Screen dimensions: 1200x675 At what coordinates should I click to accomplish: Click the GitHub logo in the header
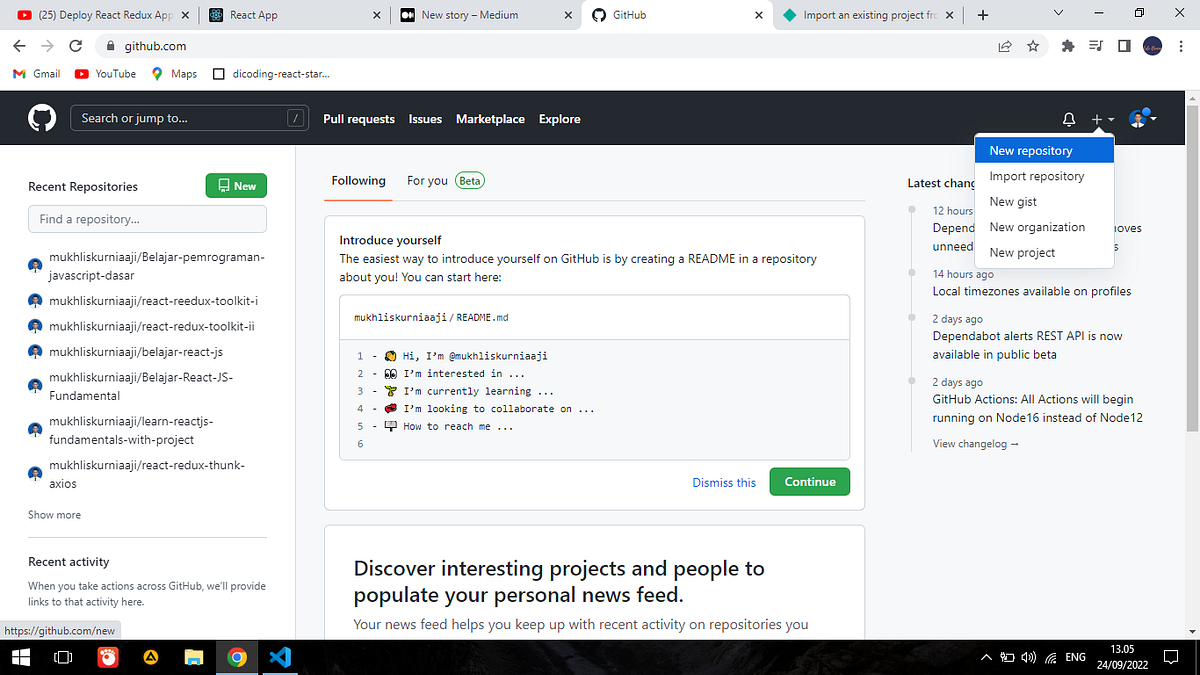click(x=41, y=117)
